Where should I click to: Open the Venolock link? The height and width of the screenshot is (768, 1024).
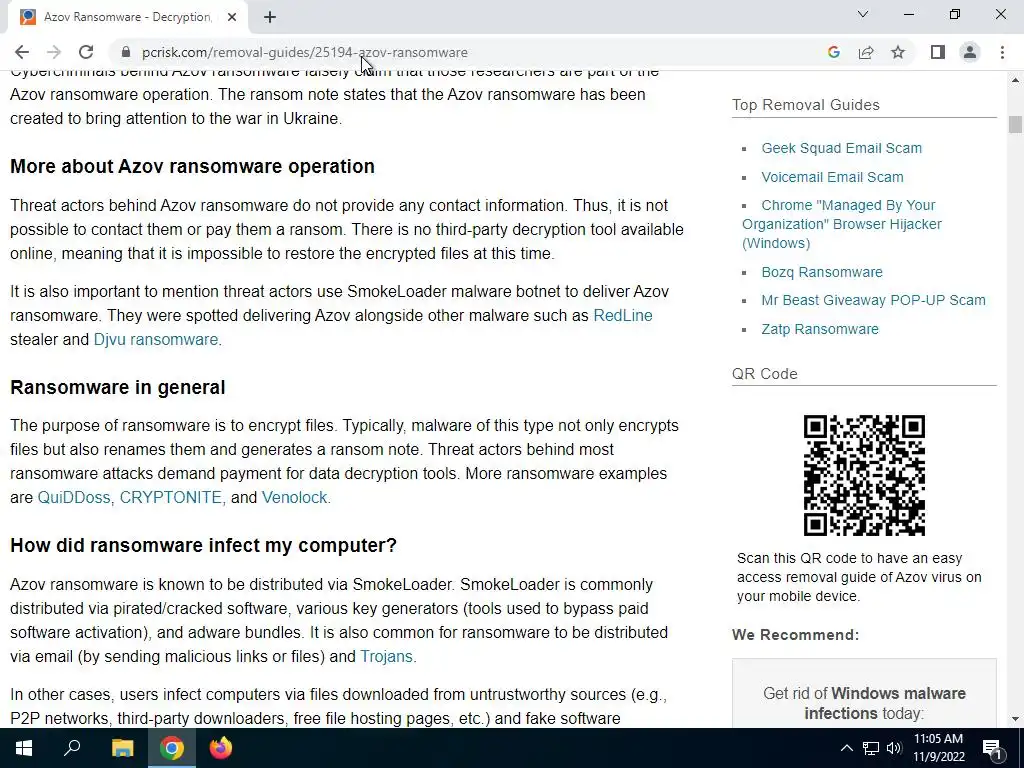(x=294, y=498)
